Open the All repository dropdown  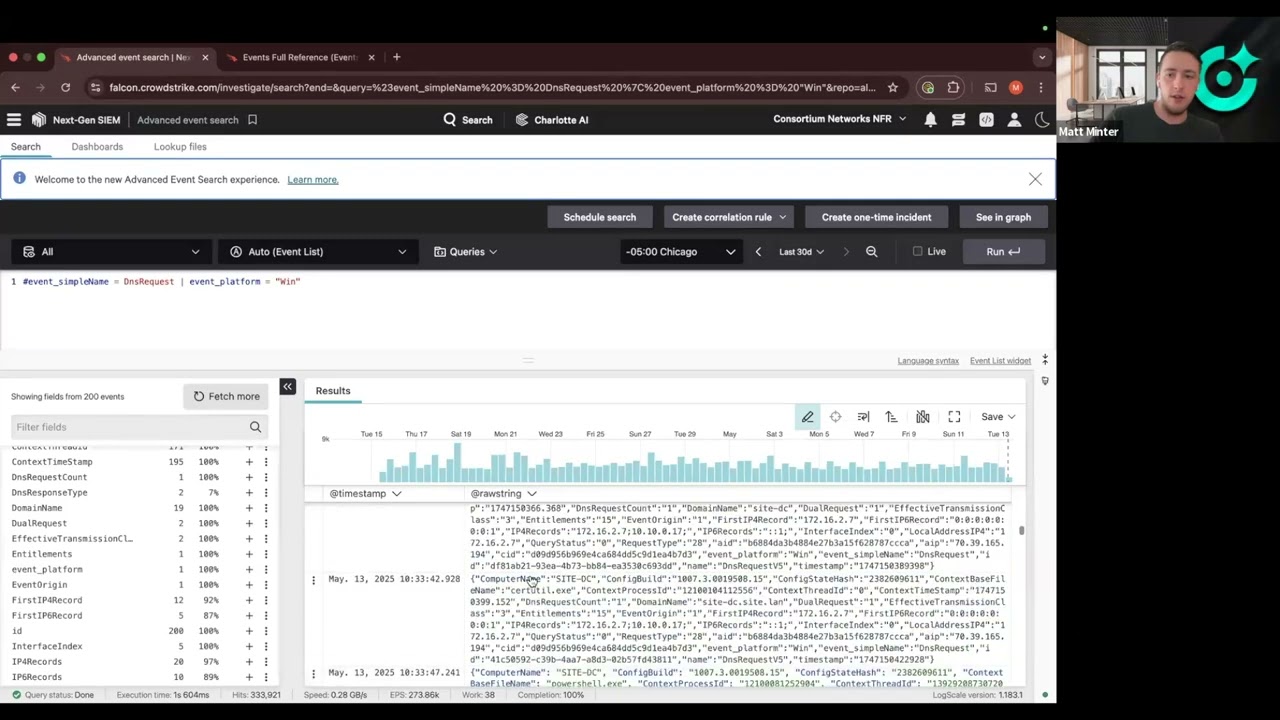[111, 252]
